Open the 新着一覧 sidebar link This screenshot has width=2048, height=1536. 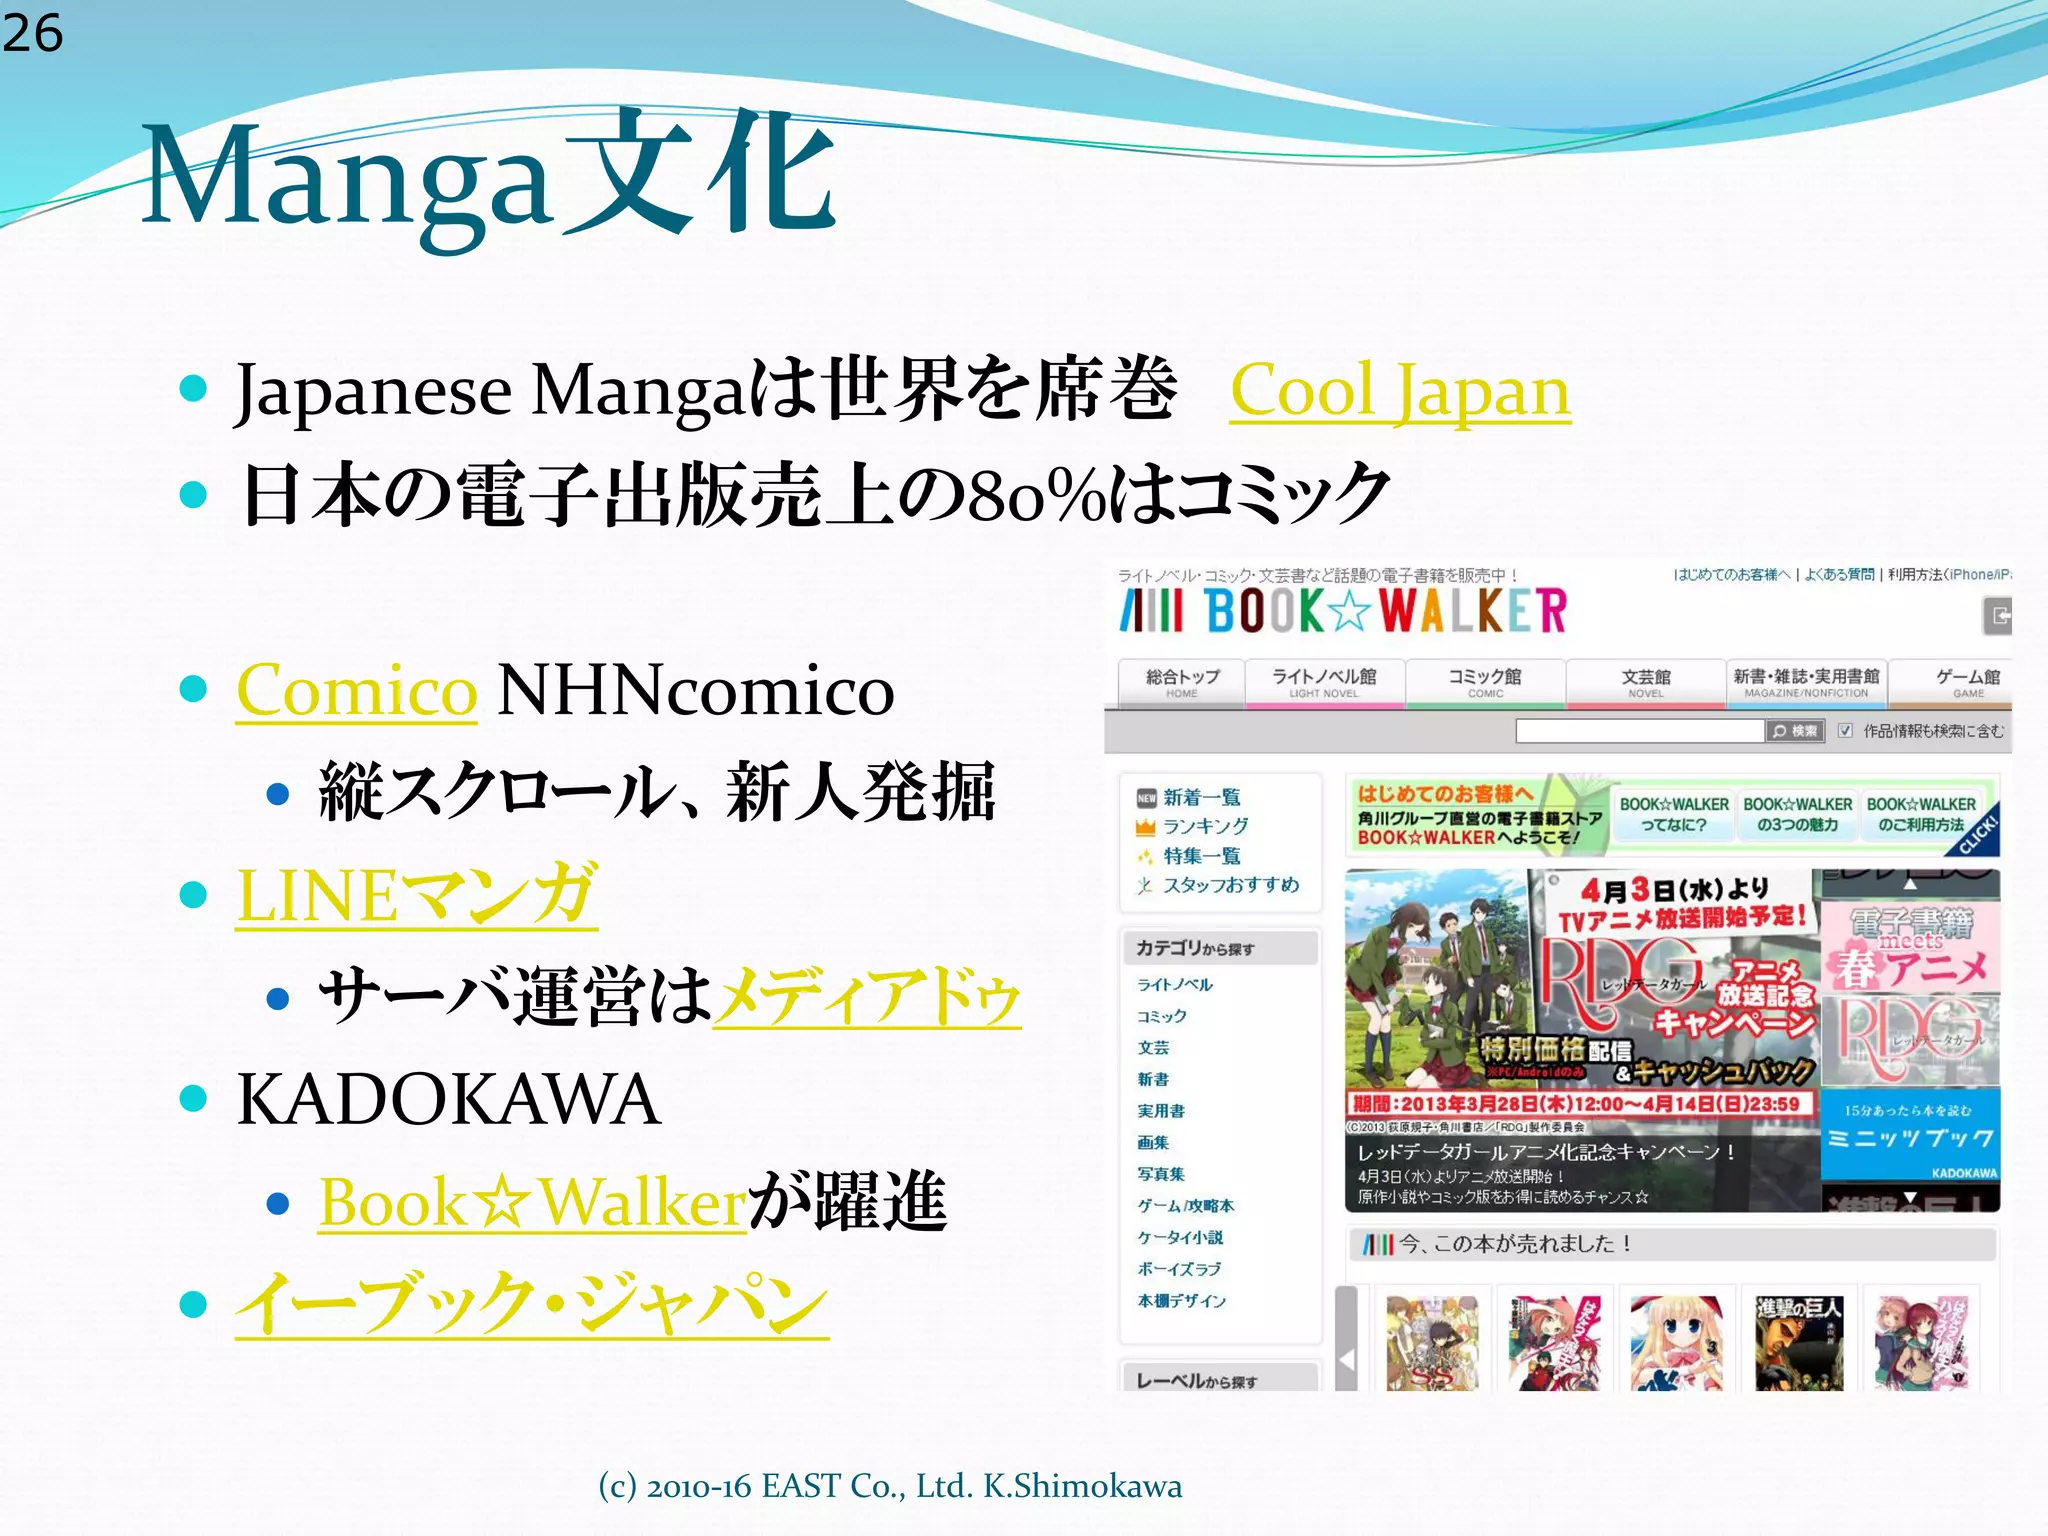click(x=1202, y=797)
